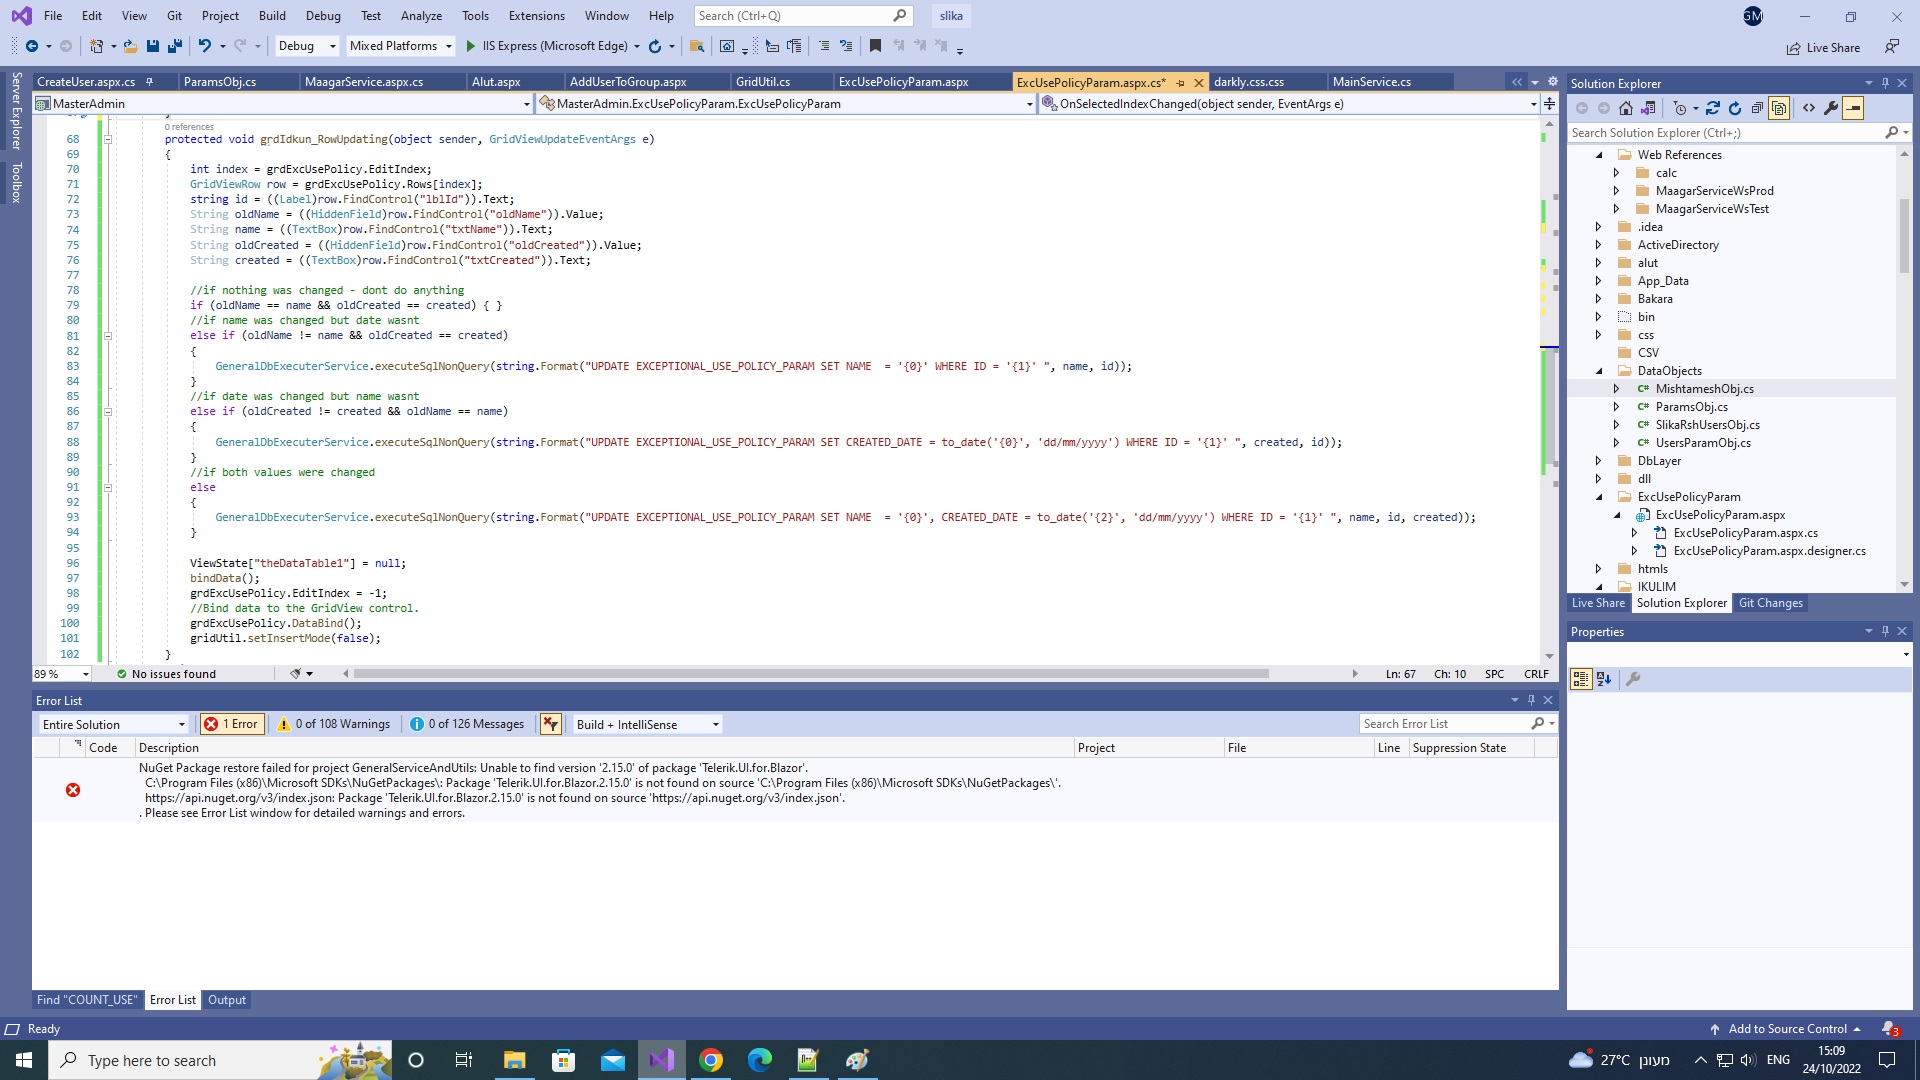The height and width of the screenshot is (1080, 1920).
Task: Click Add to Source Control
Action: [1787, 1028]
